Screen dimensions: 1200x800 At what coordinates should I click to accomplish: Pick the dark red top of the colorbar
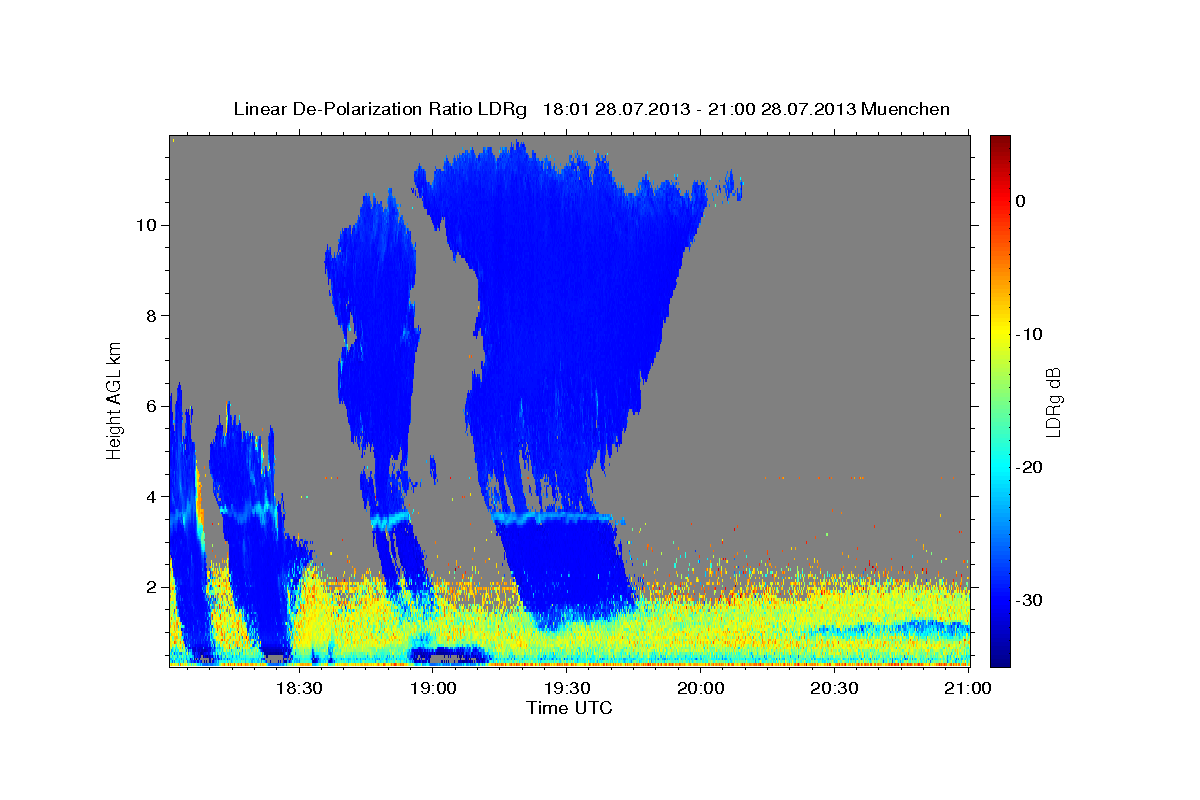tap(1000, 142)
